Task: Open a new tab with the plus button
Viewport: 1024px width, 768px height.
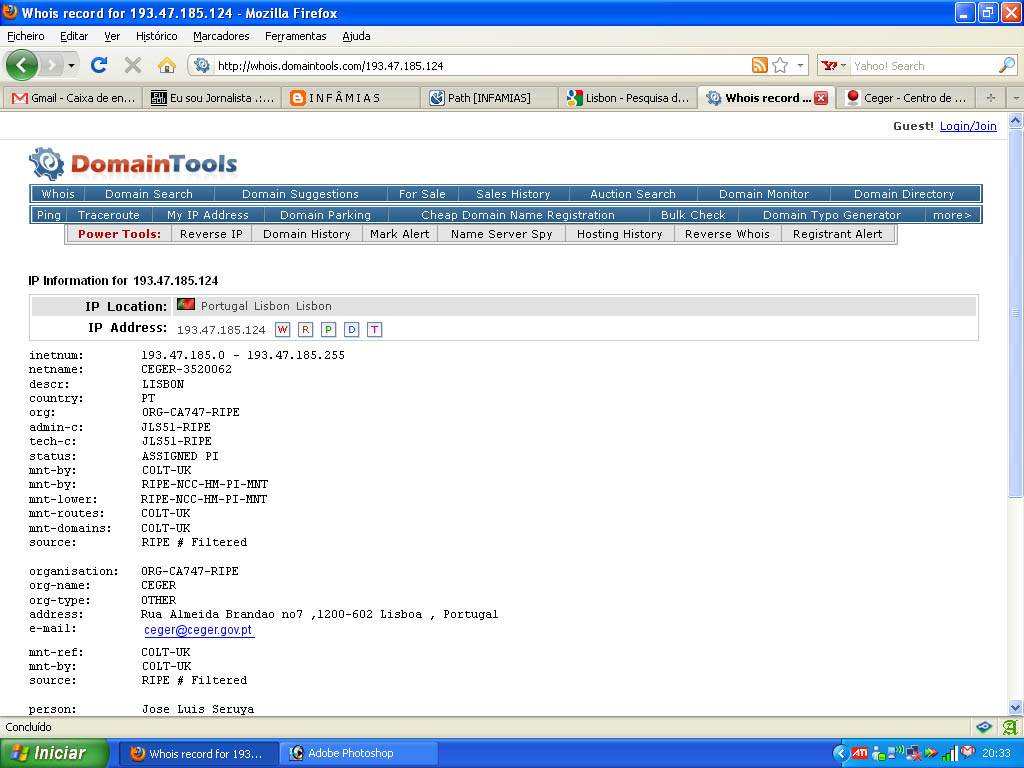Action: point(991,98)
